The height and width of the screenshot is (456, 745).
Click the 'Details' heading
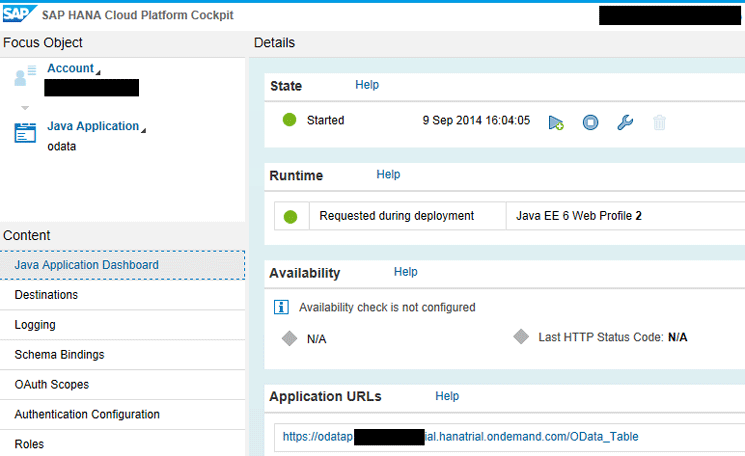coord(274,43)
